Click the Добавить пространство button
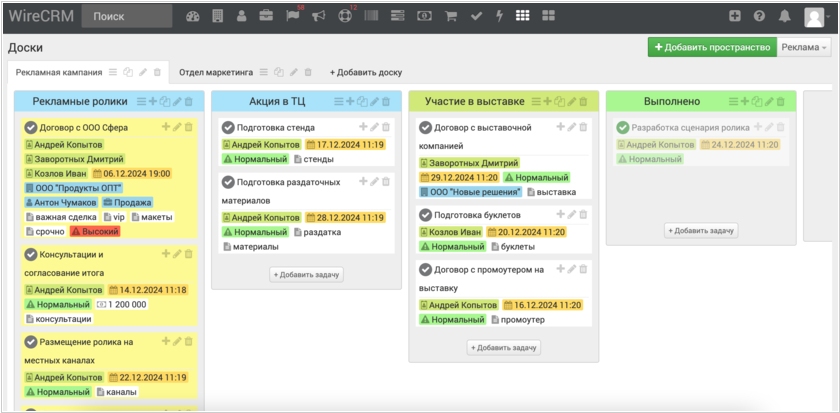 point(712,47)
